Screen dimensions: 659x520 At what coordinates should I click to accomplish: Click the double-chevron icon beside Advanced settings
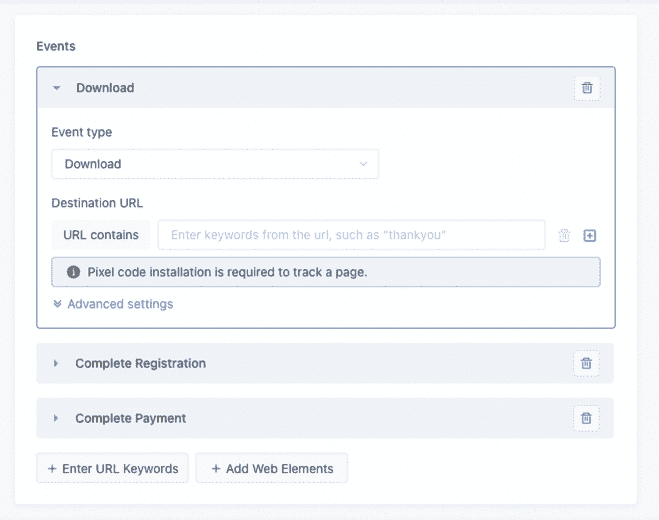point(58,304)
